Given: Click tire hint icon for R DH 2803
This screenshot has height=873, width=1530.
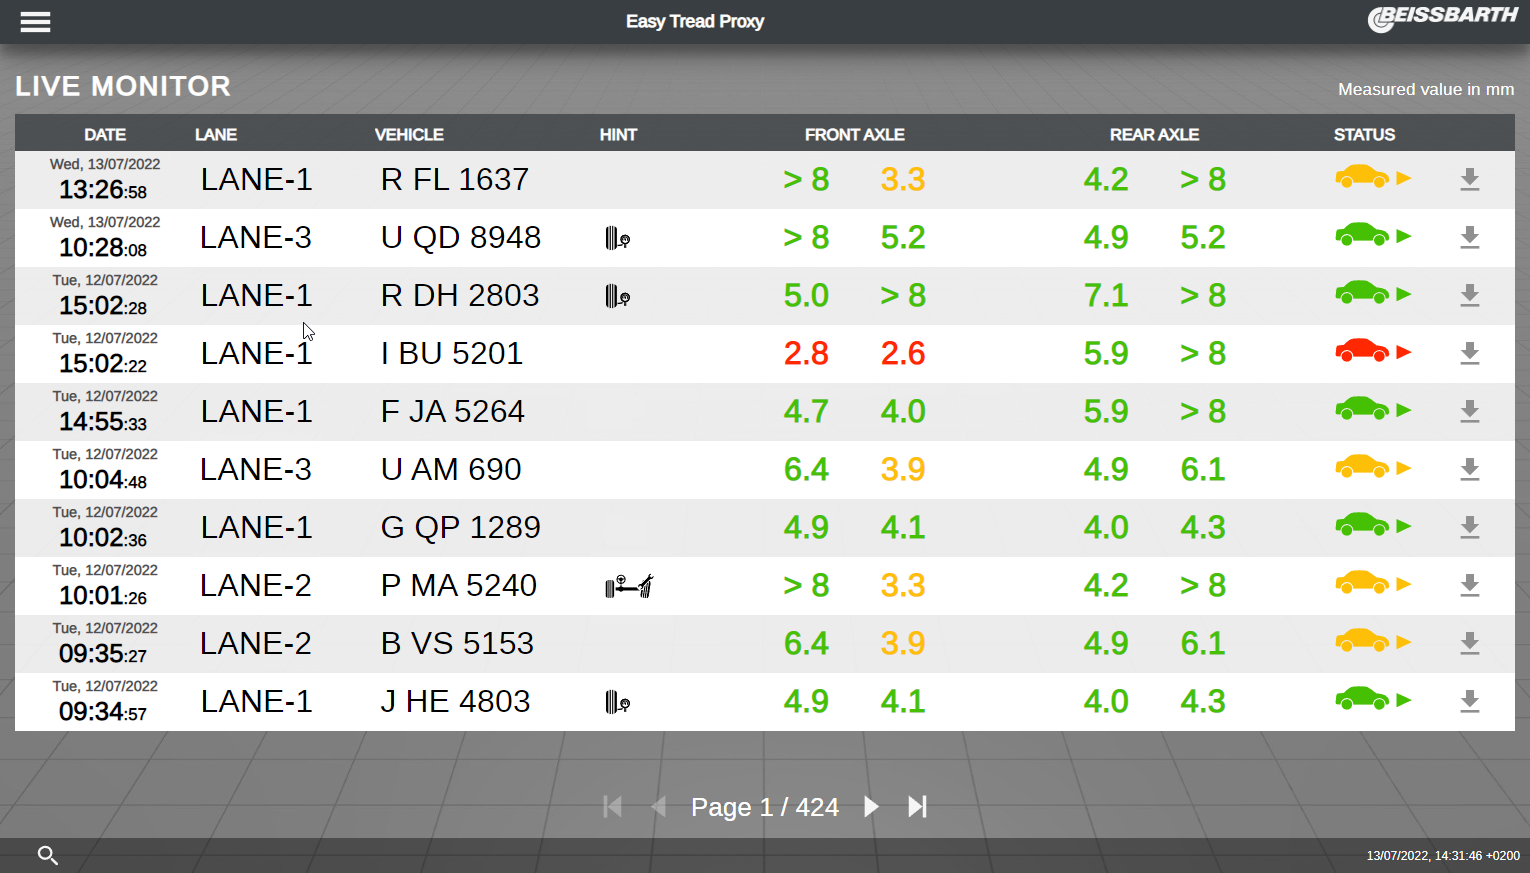Looking at the screenshot, I should coord(617,297).
